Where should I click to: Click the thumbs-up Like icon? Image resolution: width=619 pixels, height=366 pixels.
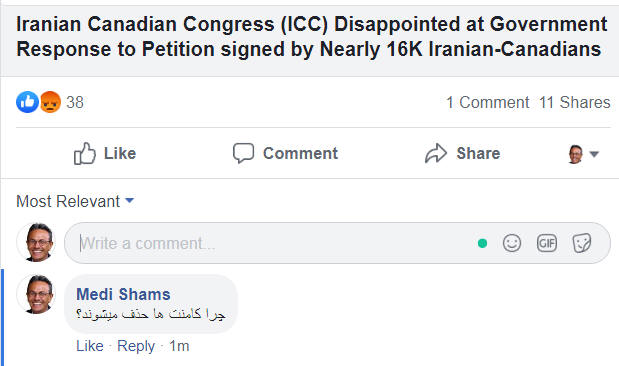coord(85,153)
